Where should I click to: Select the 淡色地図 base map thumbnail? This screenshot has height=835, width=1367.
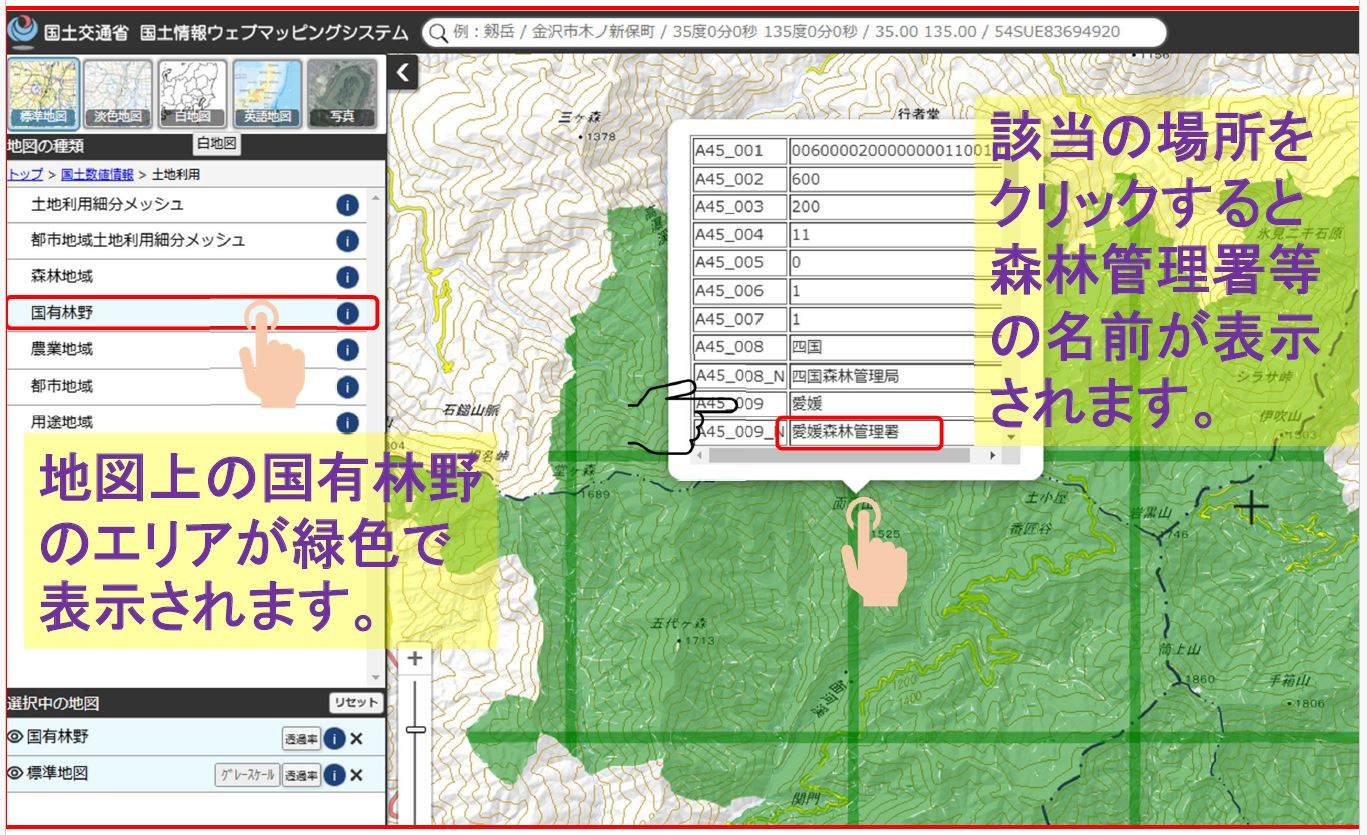tap(118, 93)
